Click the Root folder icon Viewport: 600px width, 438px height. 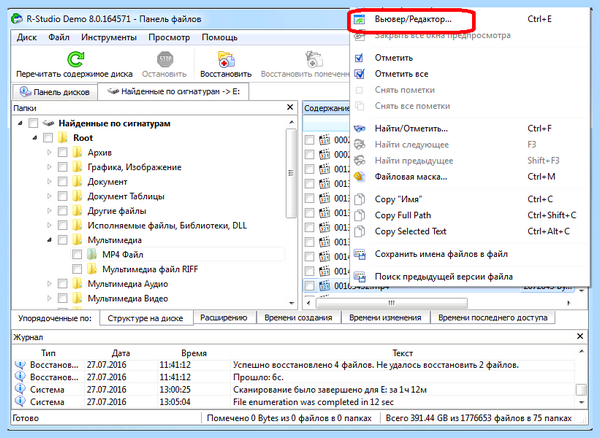(63, 137)
